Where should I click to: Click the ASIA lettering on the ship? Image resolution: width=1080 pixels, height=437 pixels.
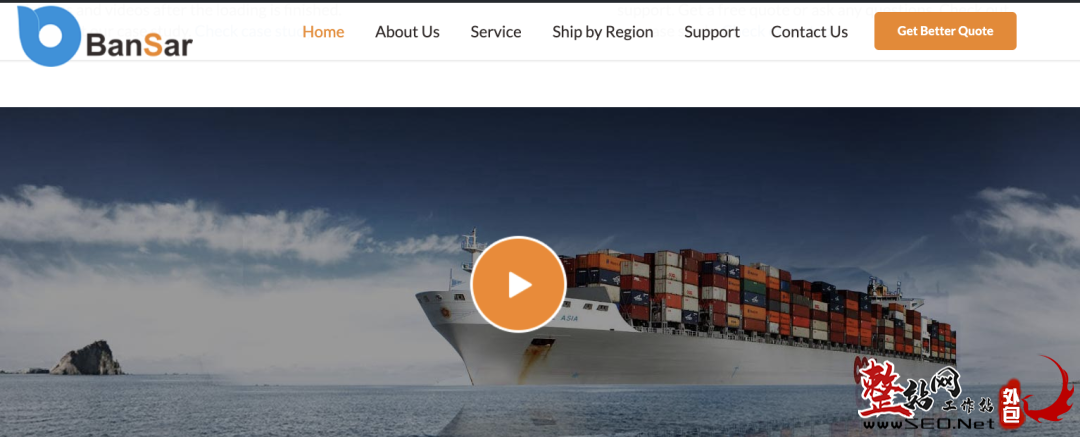tap(569, 318)
